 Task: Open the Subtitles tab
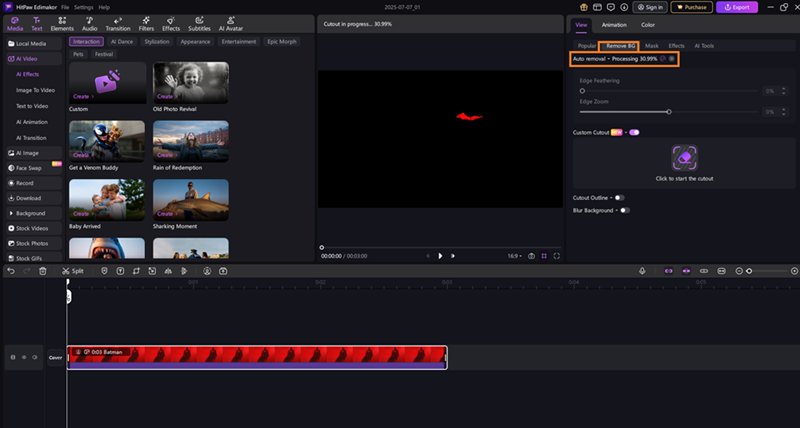tap(199, 24)
